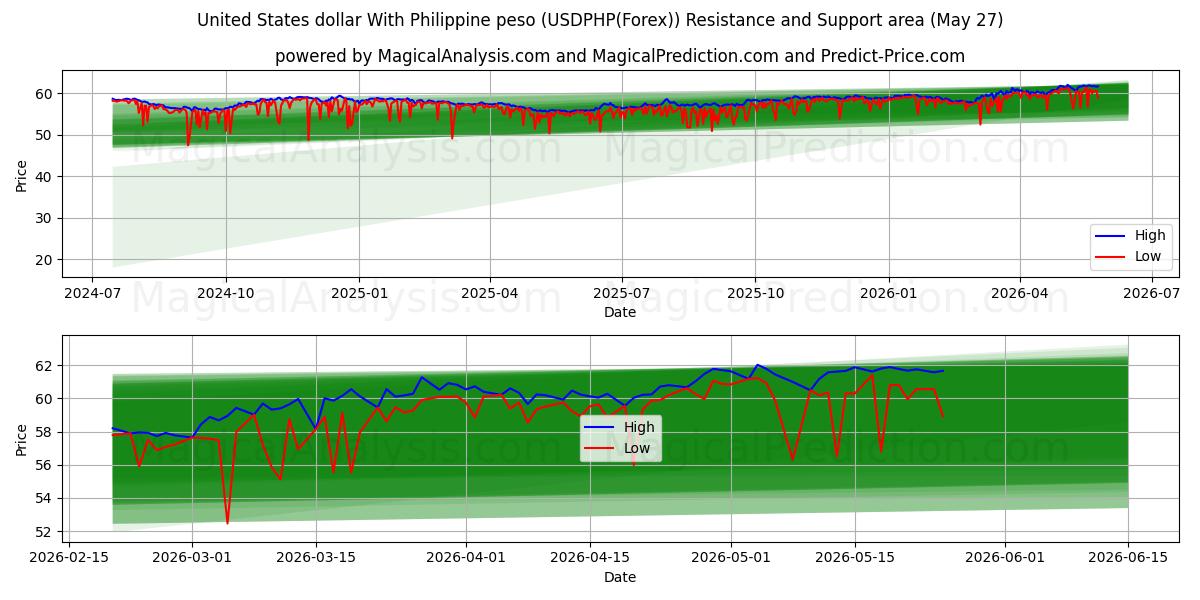Click the top chart 'Price' y-axis label
This screenshot has height=600, width=1200.
point(22,174)
